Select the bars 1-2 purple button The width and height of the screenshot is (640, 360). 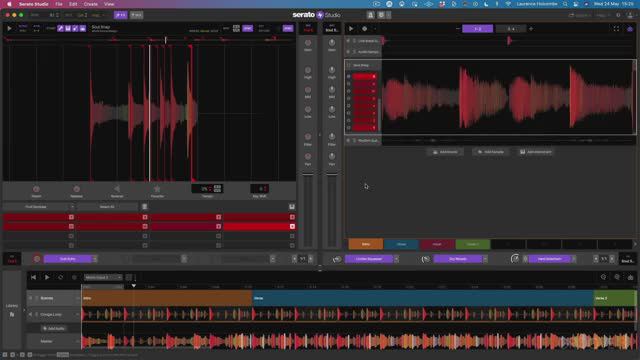(x=478, y=29)
